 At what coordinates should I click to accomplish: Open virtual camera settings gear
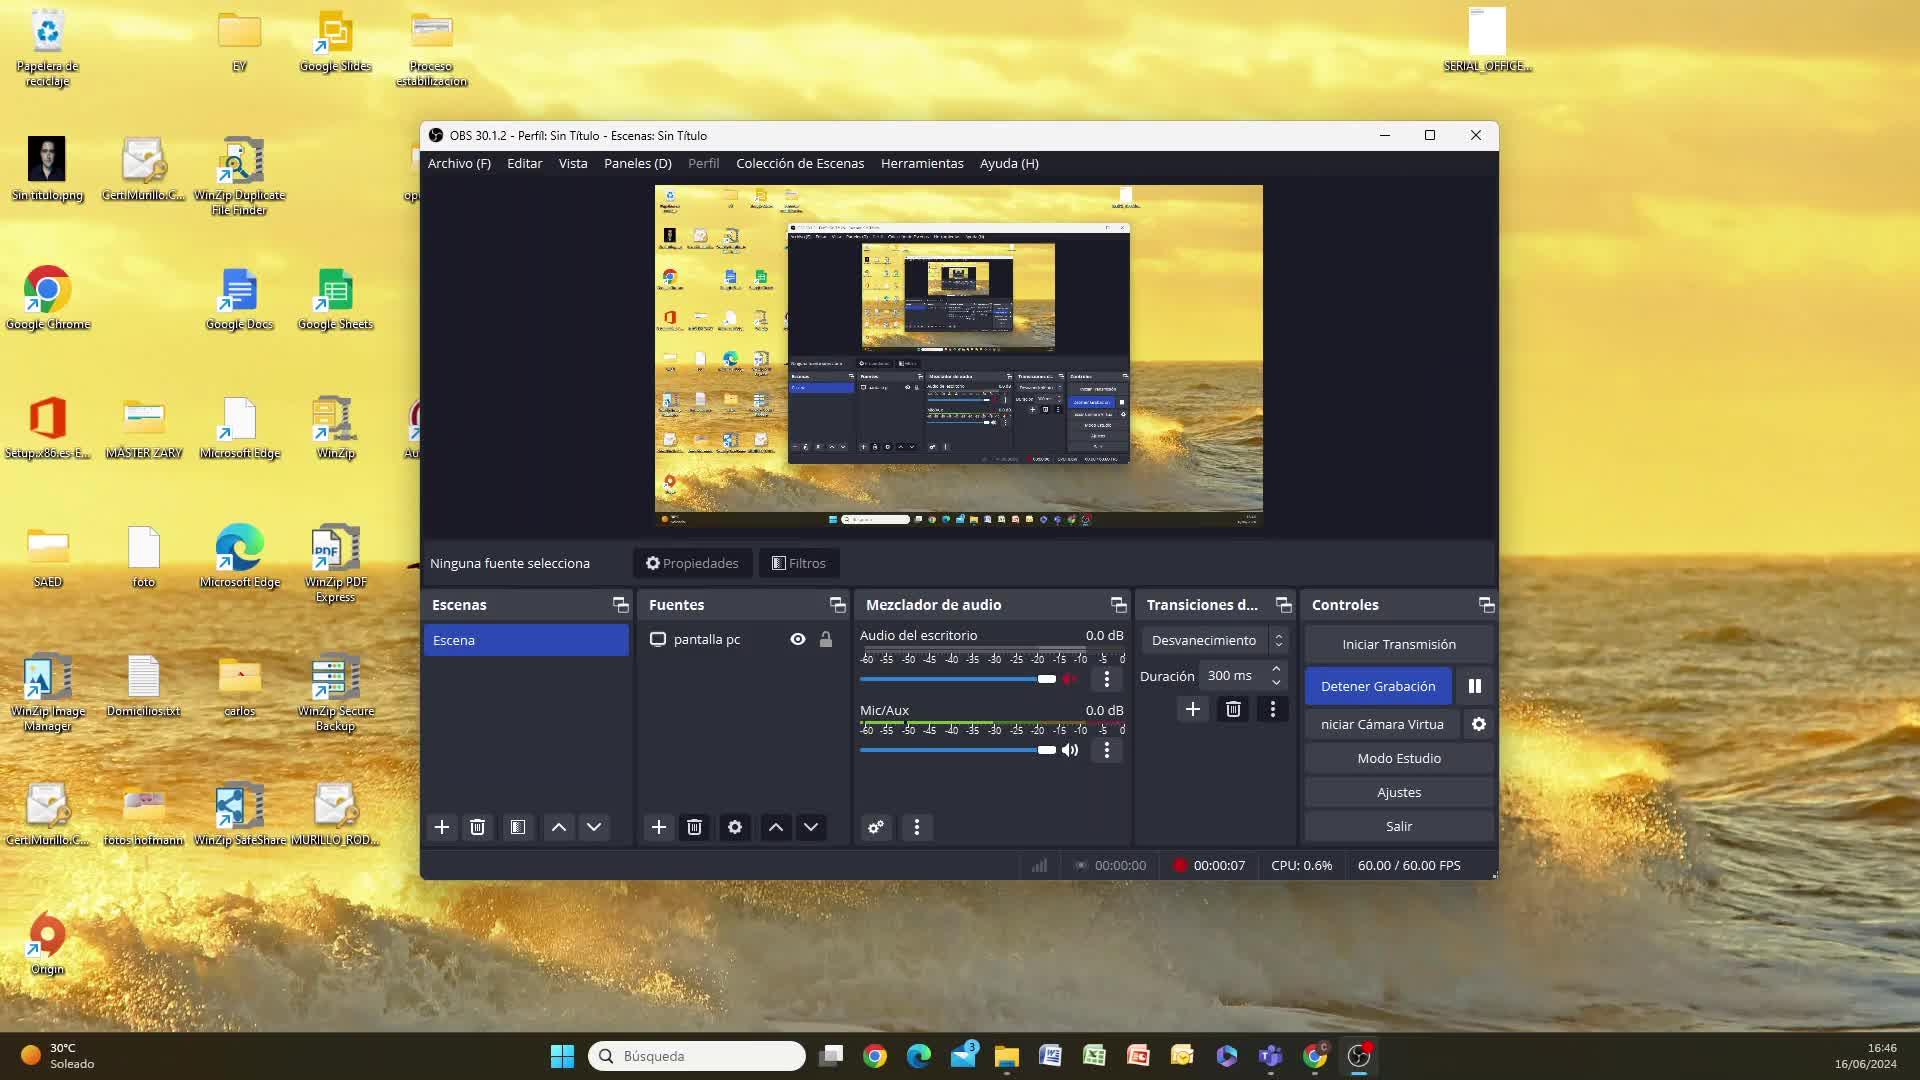coord(1479,724)
